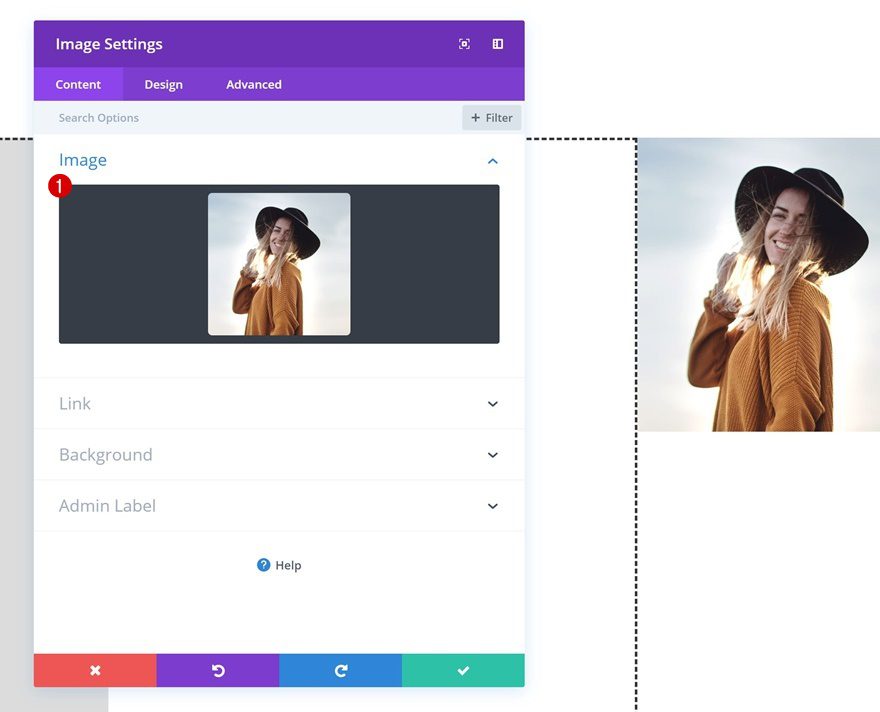Expand the Admin Label section
Screen dimensions: 880x712
tap(492, 505)
